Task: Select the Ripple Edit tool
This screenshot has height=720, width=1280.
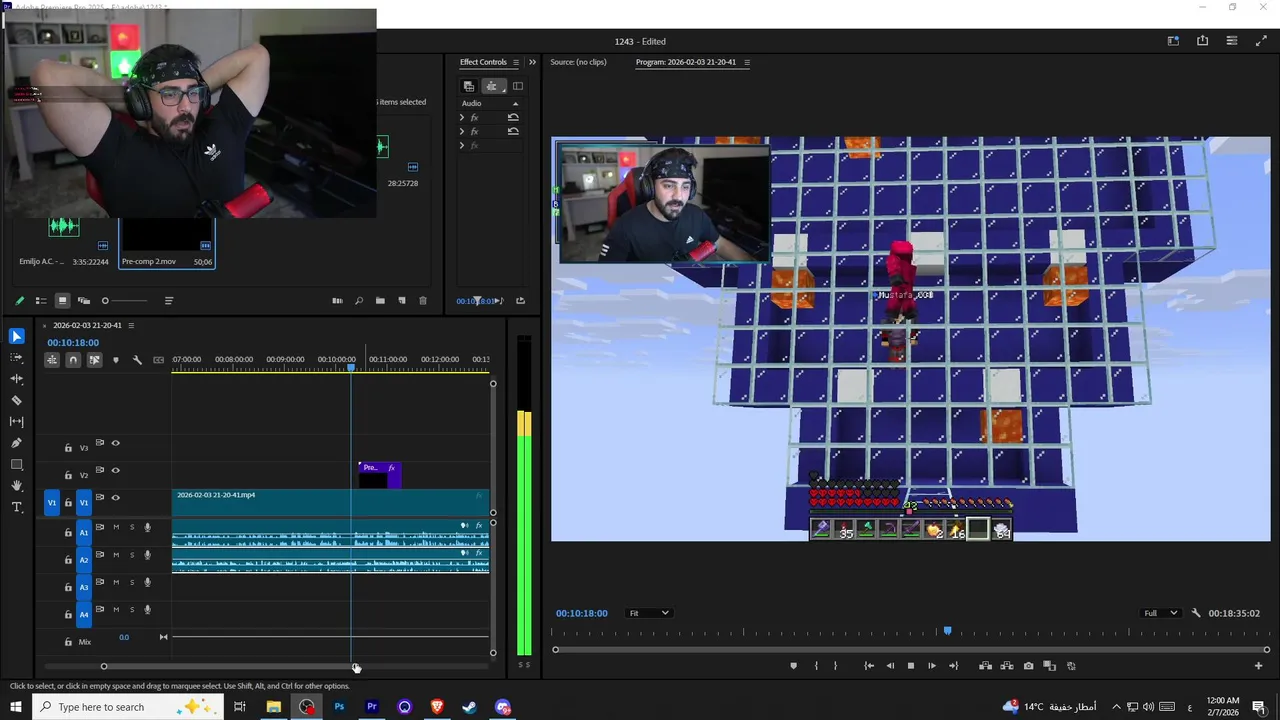Action: pyautogui.click(x=16, y=379)
